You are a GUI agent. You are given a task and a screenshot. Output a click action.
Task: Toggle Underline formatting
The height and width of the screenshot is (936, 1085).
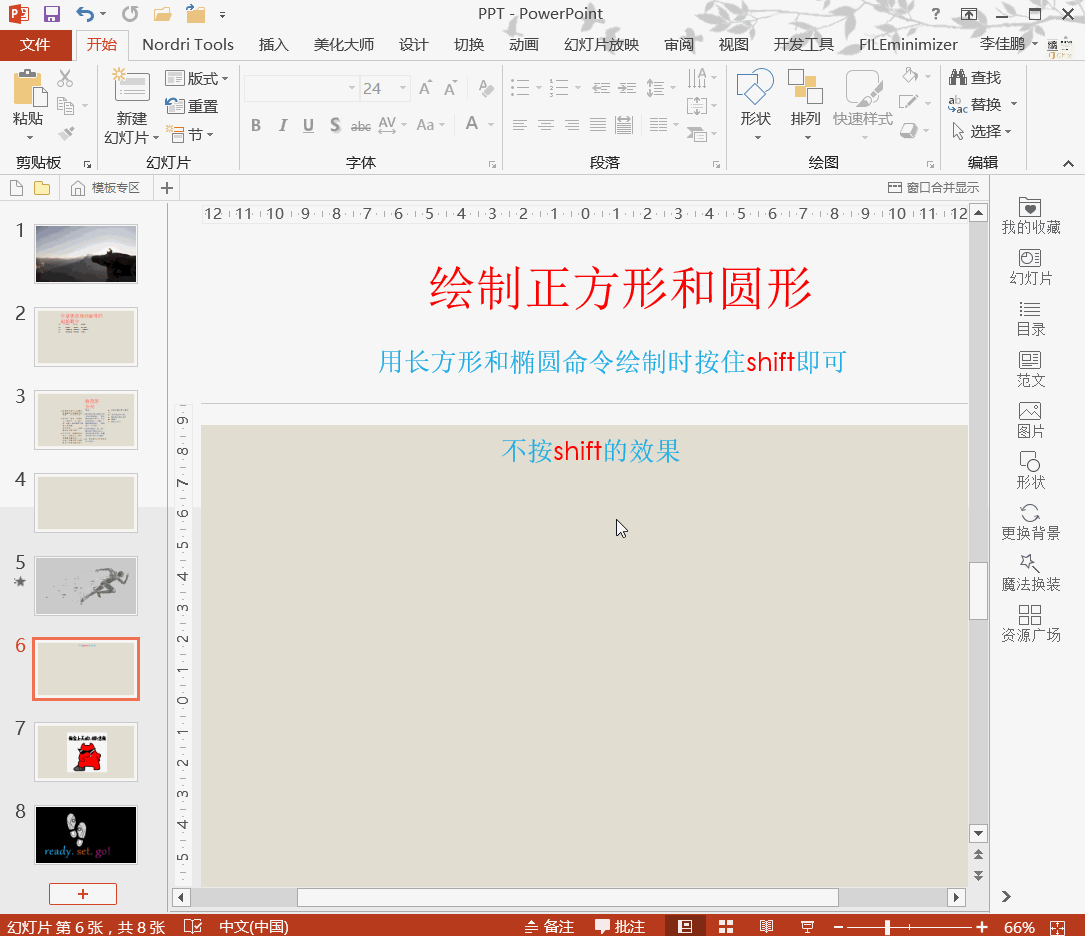309,125
